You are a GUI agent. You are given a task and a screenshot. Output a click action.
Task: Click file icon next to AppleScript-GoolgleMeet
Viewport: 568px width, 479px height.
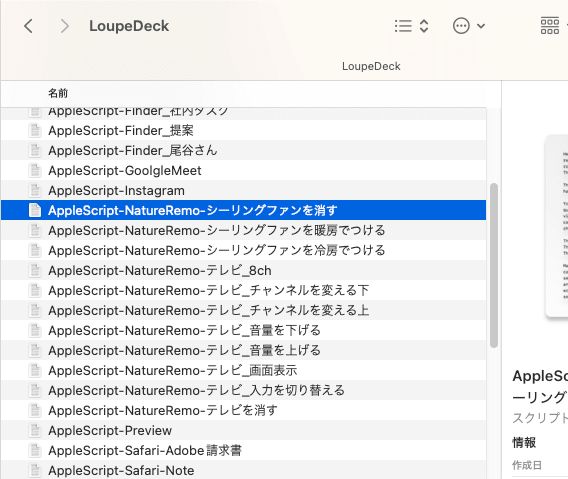tap(35, 170)
